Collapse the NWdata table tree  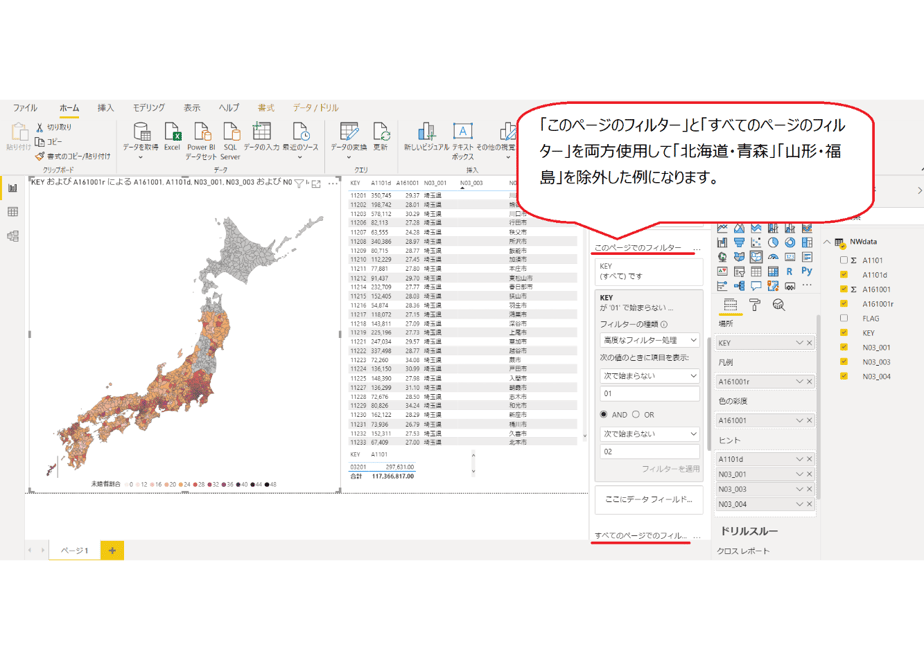click(827, 242)
